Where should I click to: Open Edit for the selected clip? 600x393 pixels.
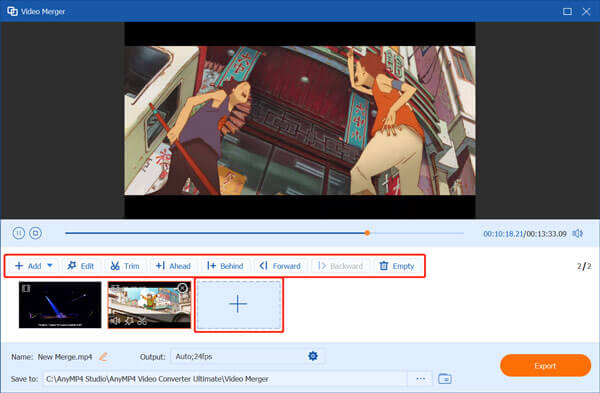point(80,266)
